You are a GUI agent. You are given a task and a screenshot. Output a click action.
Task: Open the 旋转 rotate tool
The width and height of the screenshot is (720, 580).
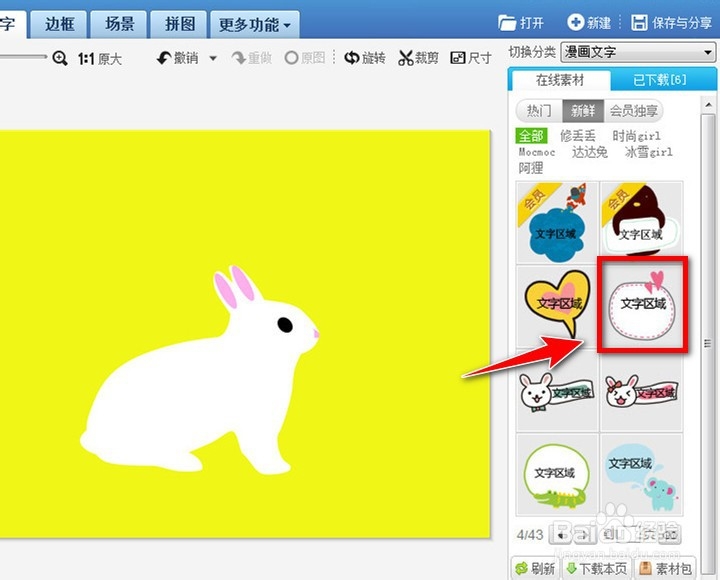tap(365, 58)
